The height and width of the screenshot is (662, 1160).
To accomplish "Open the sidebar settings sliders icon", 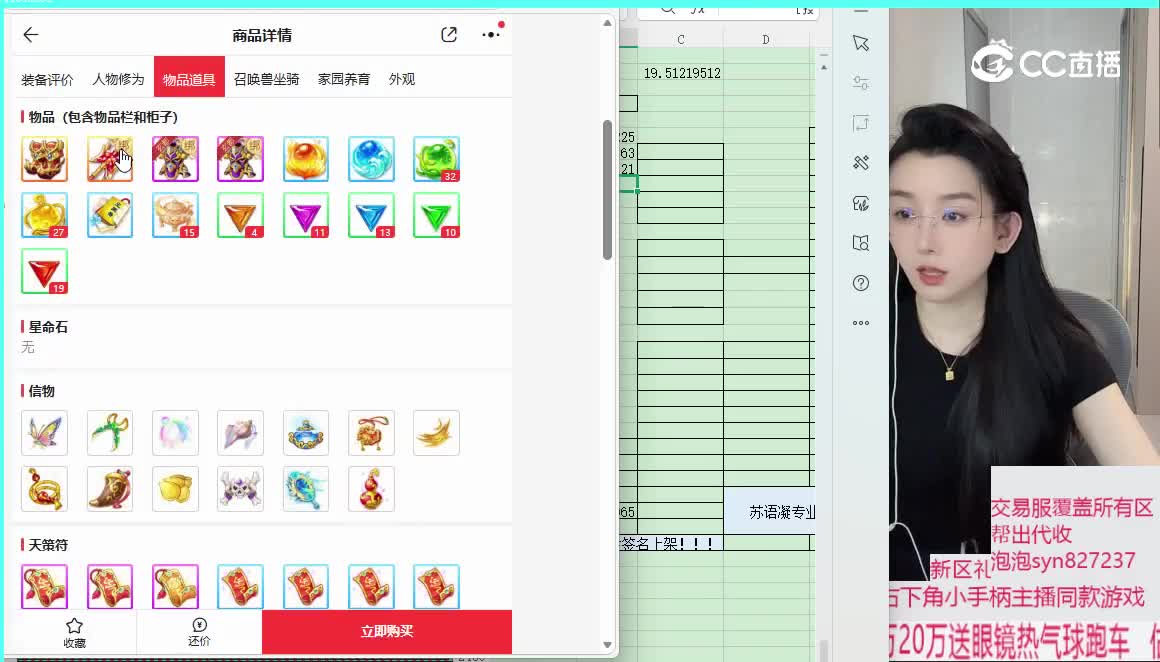I will pyautogui.click(x=860, y=83).
